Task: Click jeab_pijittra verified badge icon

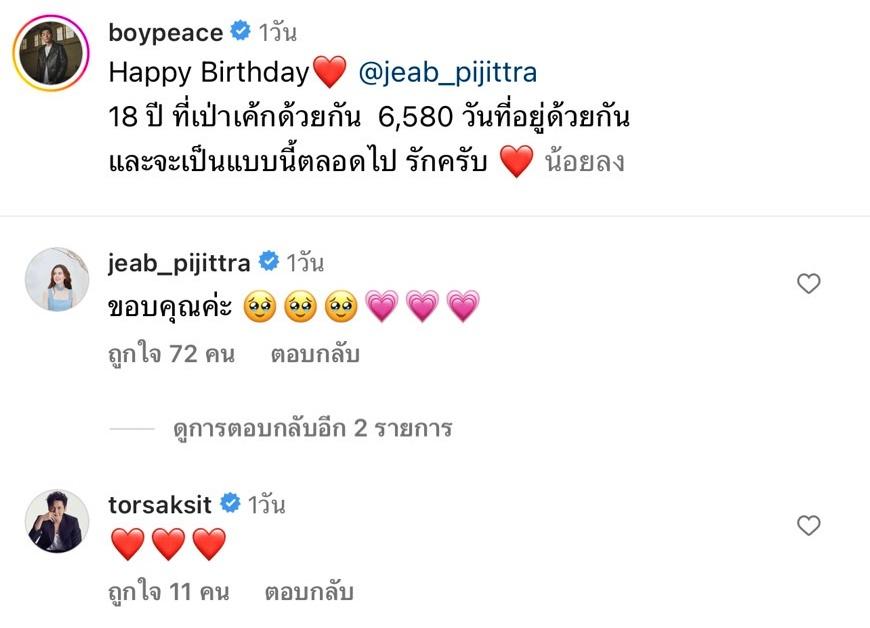Action: (x=269, y=261)
